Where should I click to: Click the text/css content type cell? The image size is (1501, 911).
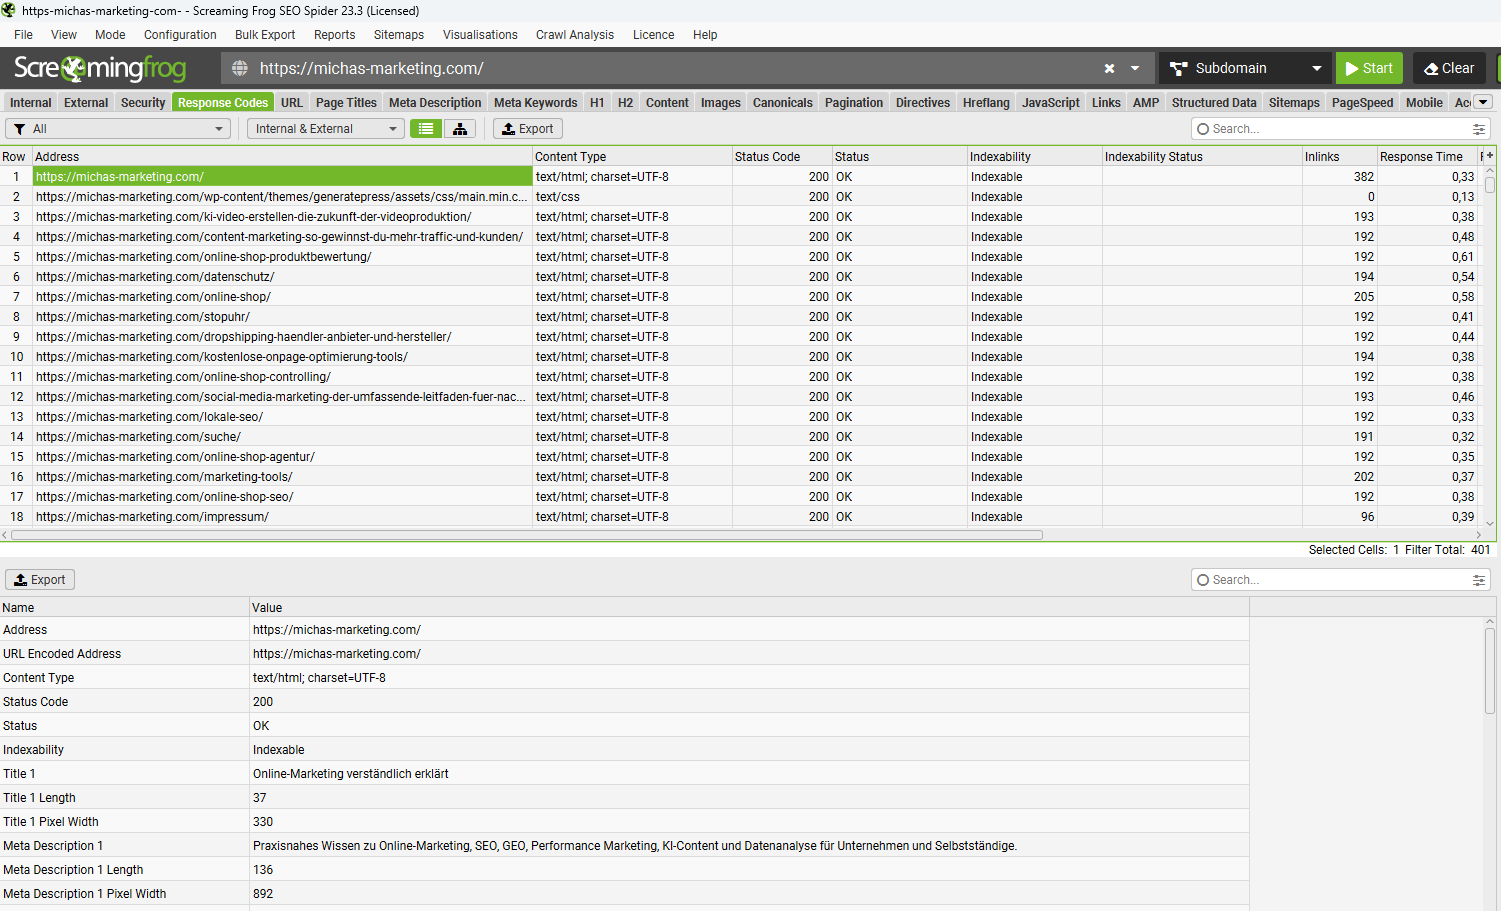coord(632,197)
